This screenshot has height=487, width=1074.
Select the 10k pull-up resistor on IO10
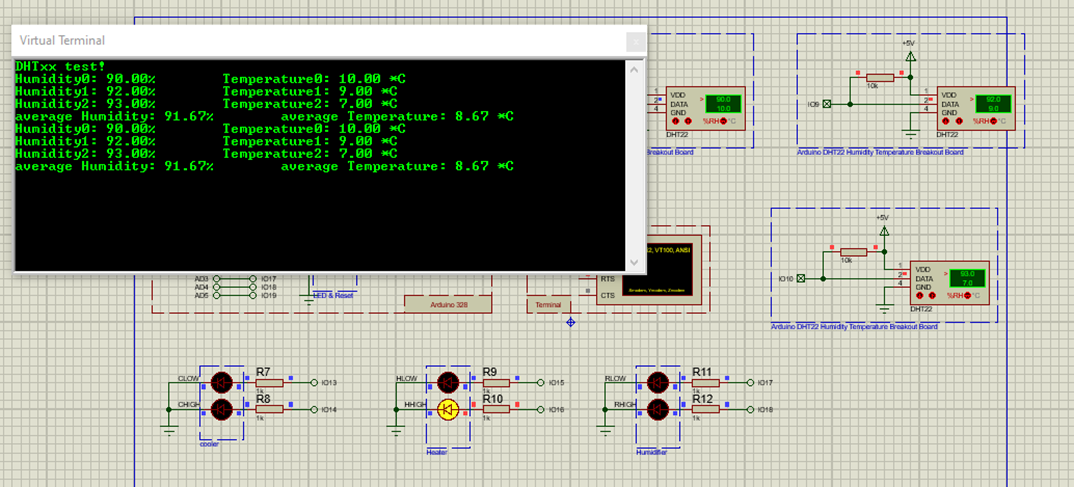(853, 252)
